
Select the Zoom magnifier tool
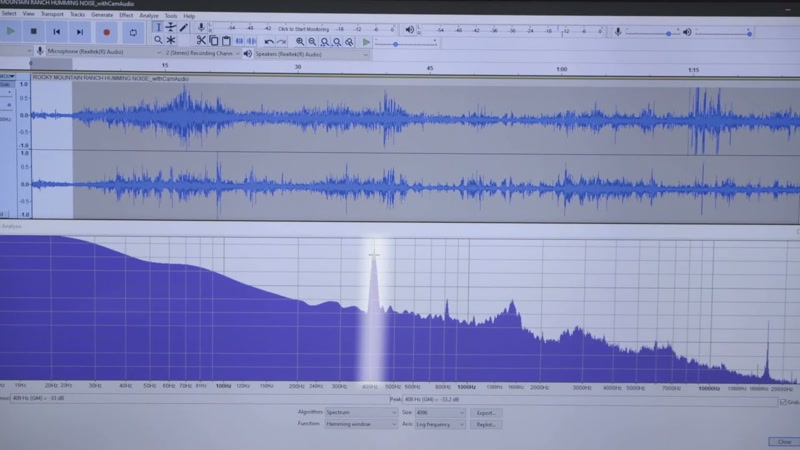point(158,40)
